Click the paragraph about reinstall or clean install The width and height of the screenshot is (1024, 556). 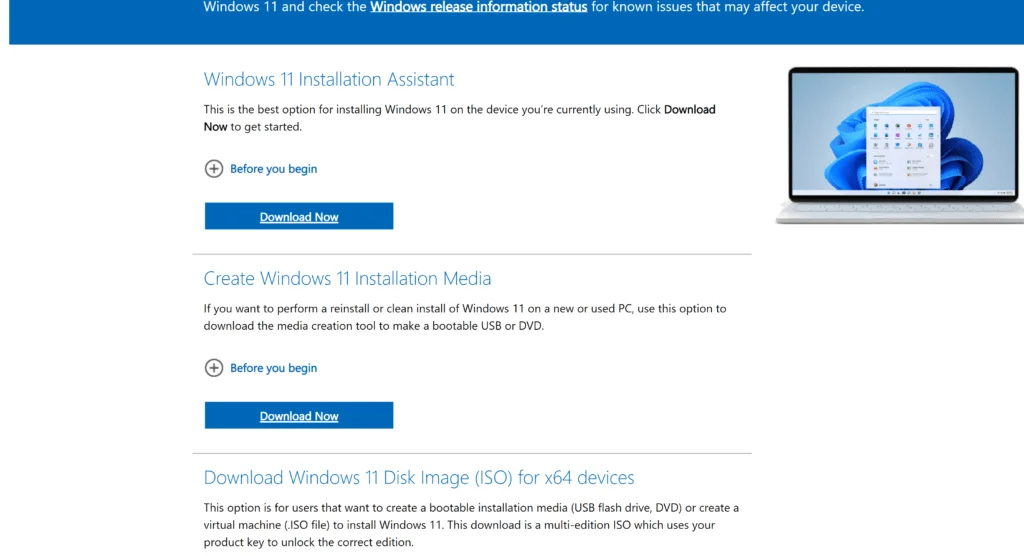click(x=465, y=317)
